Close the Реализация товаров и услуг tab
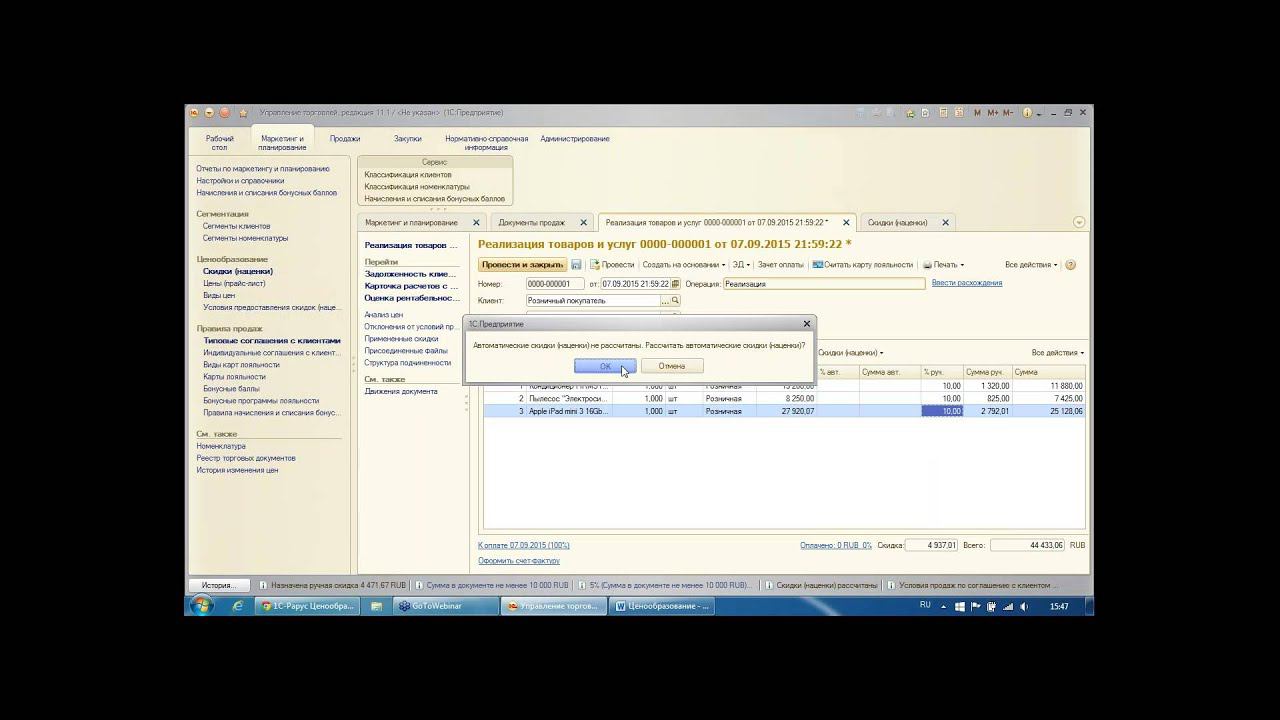 click(846, 222)
